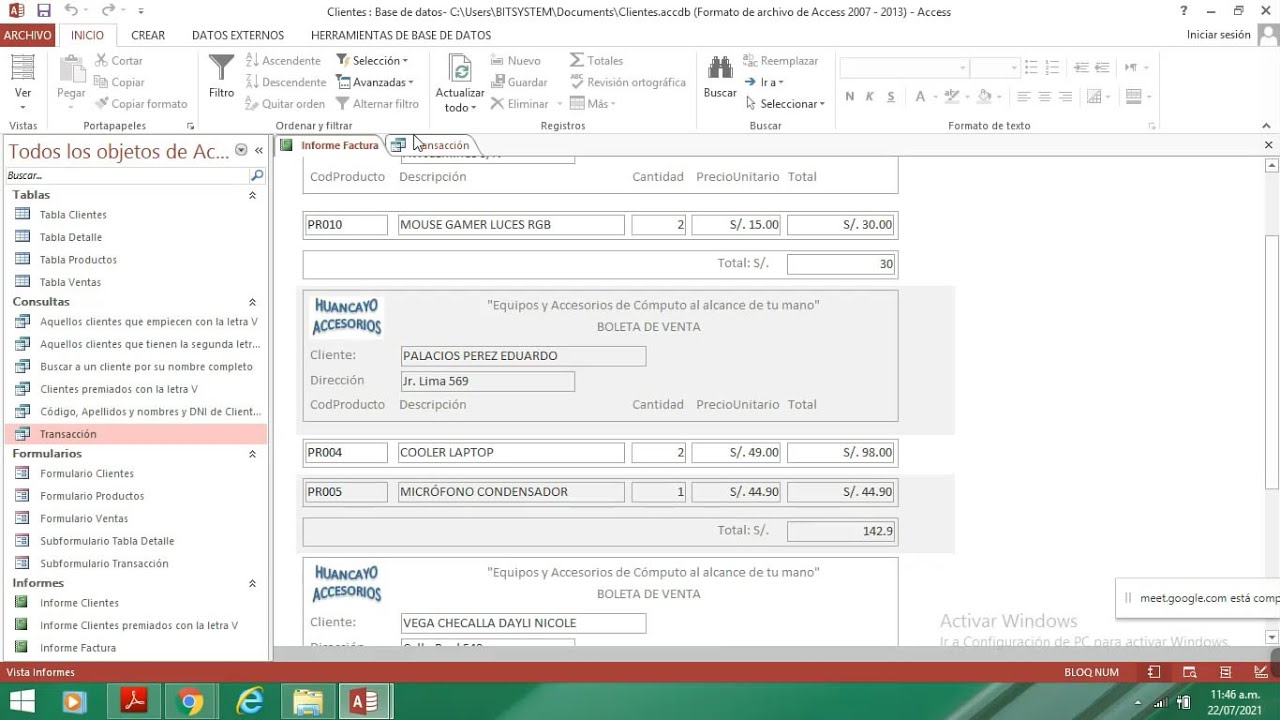Collapse the Consultas group
The image size is (1280, 720).
tap(252, 302)
